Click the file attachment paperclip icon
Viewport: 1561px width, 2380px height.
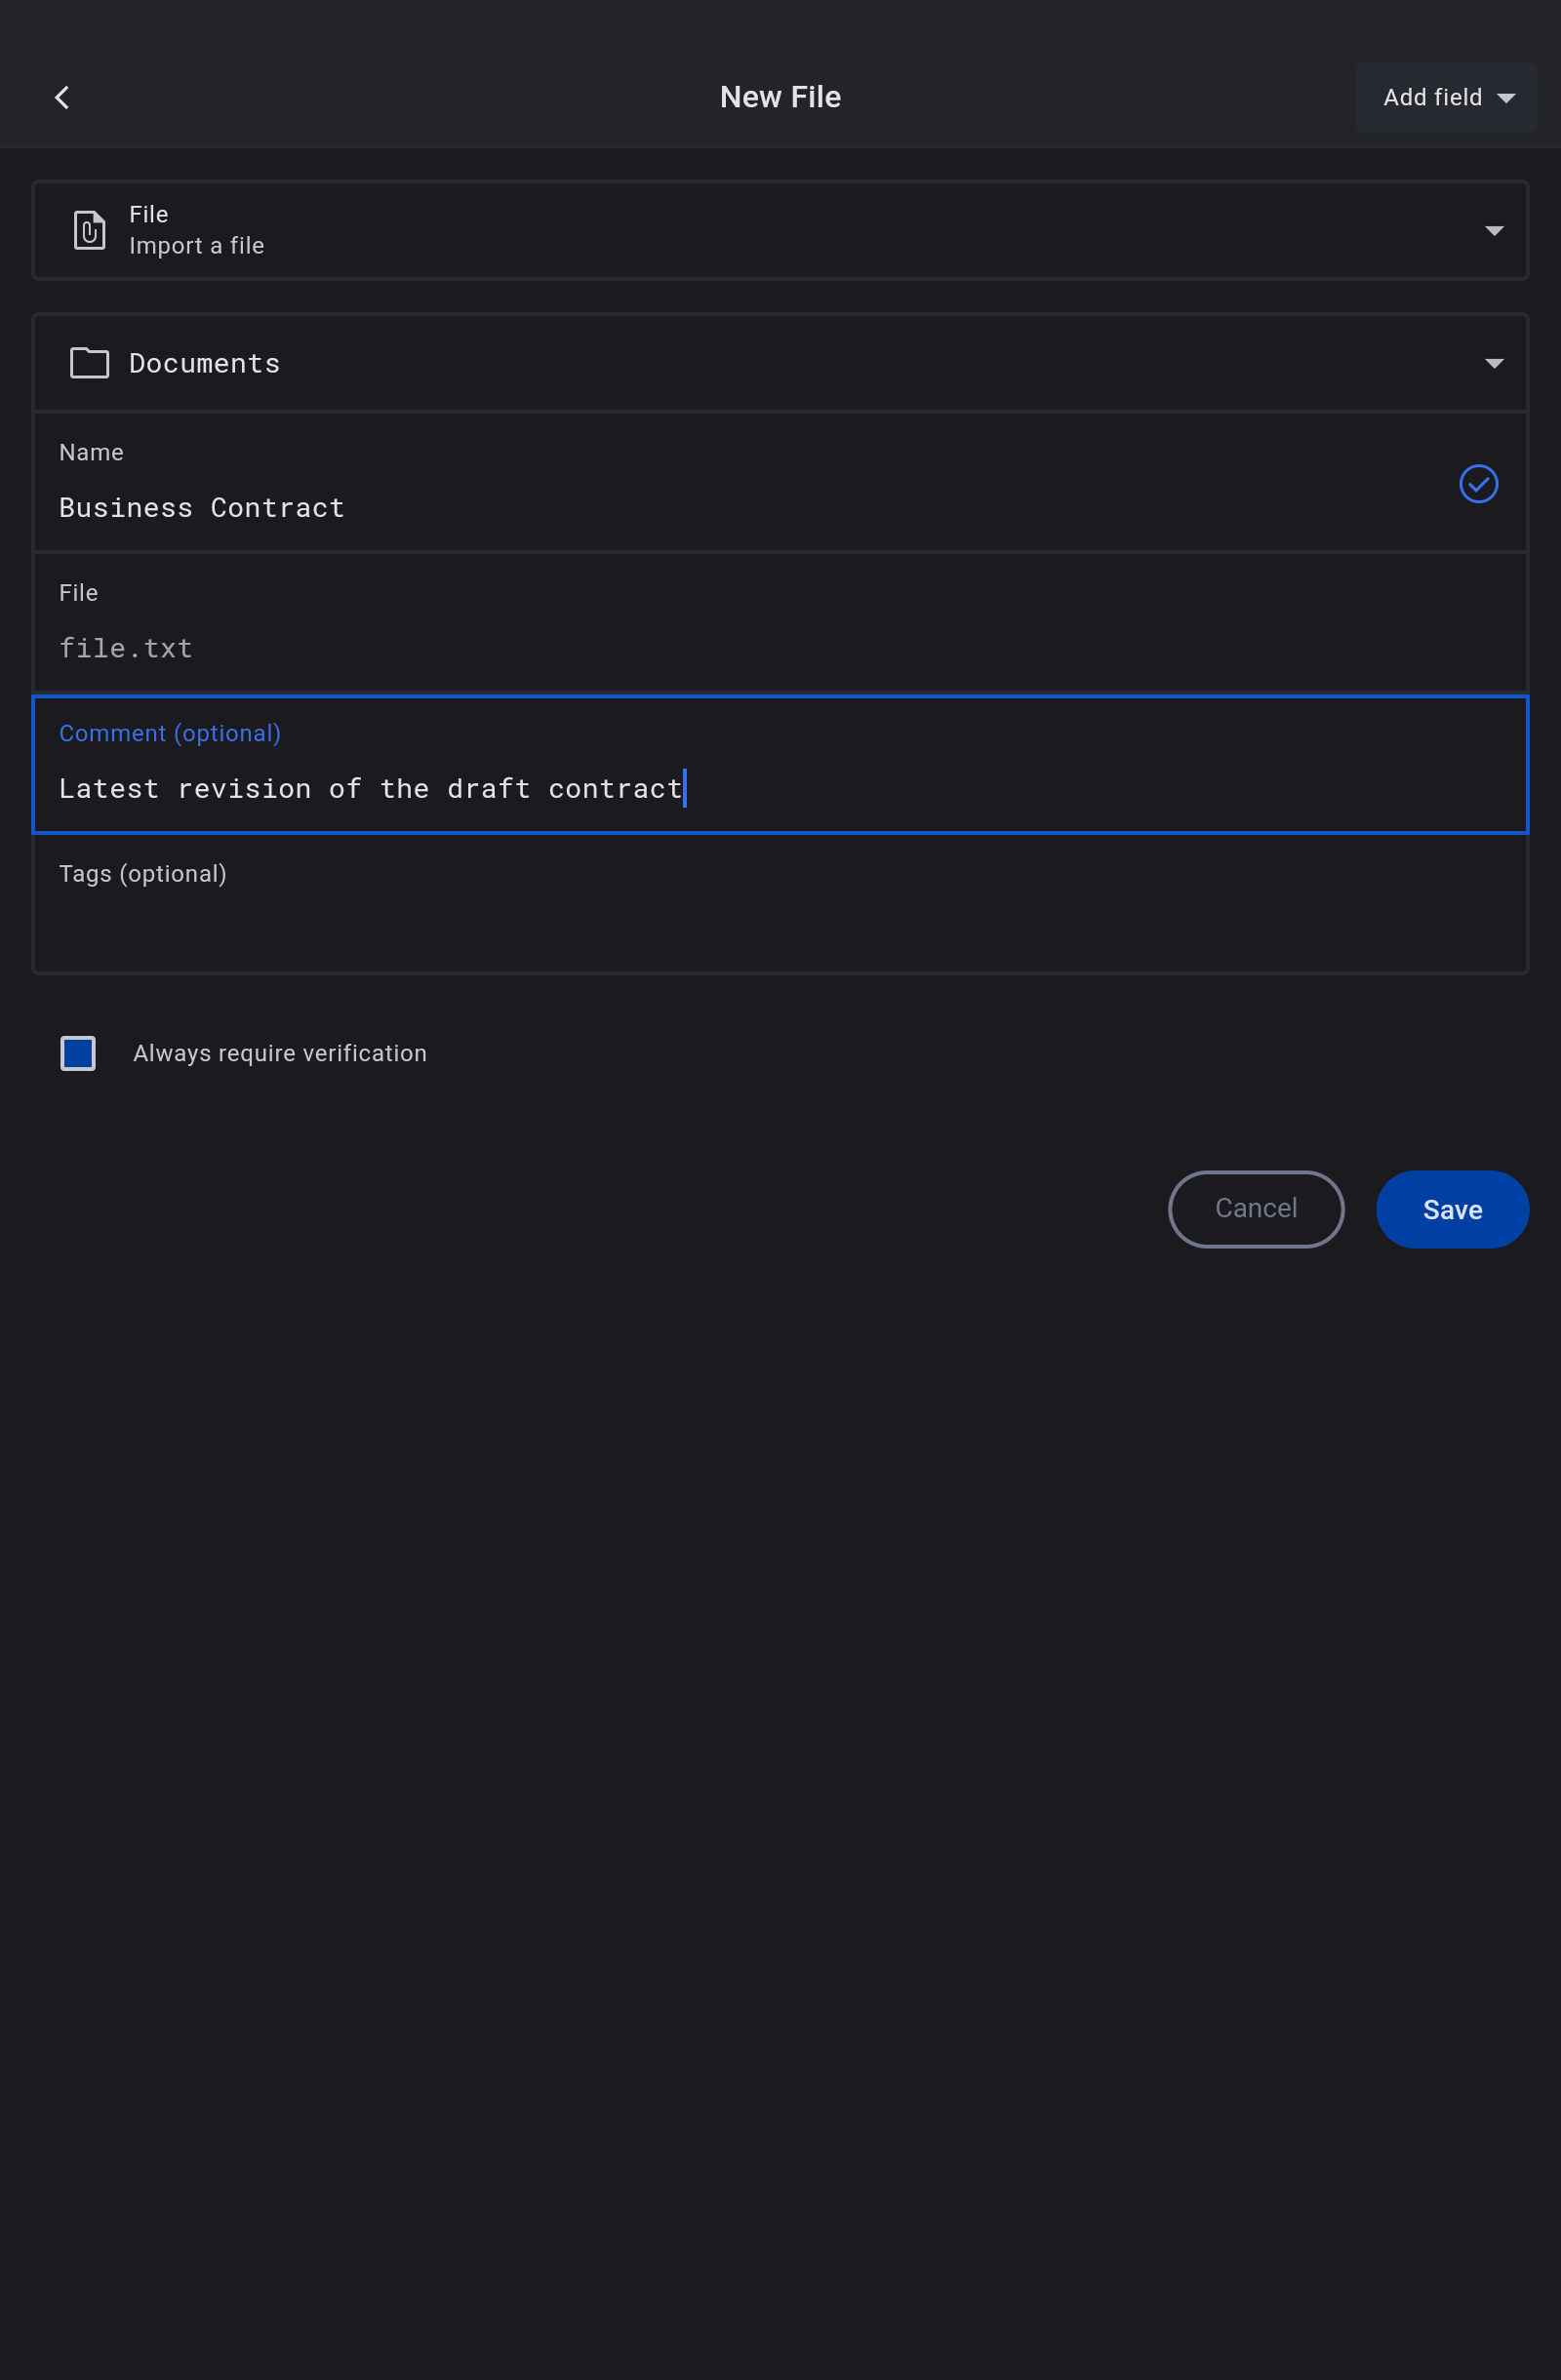click(89, 230)
